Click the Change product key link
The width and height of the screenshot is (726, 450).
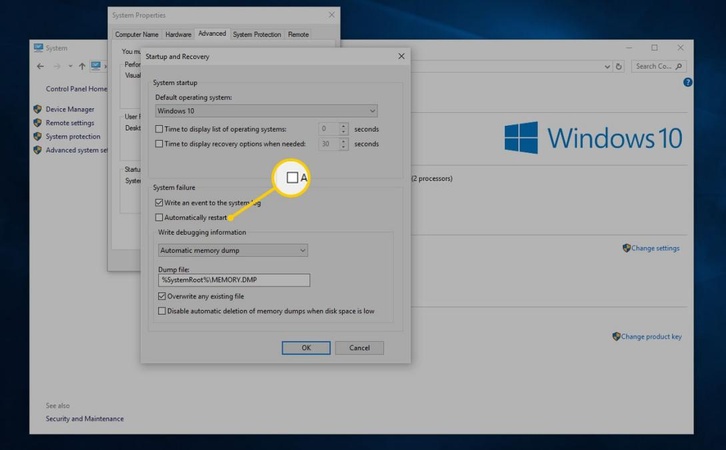[x=651, y=337]
